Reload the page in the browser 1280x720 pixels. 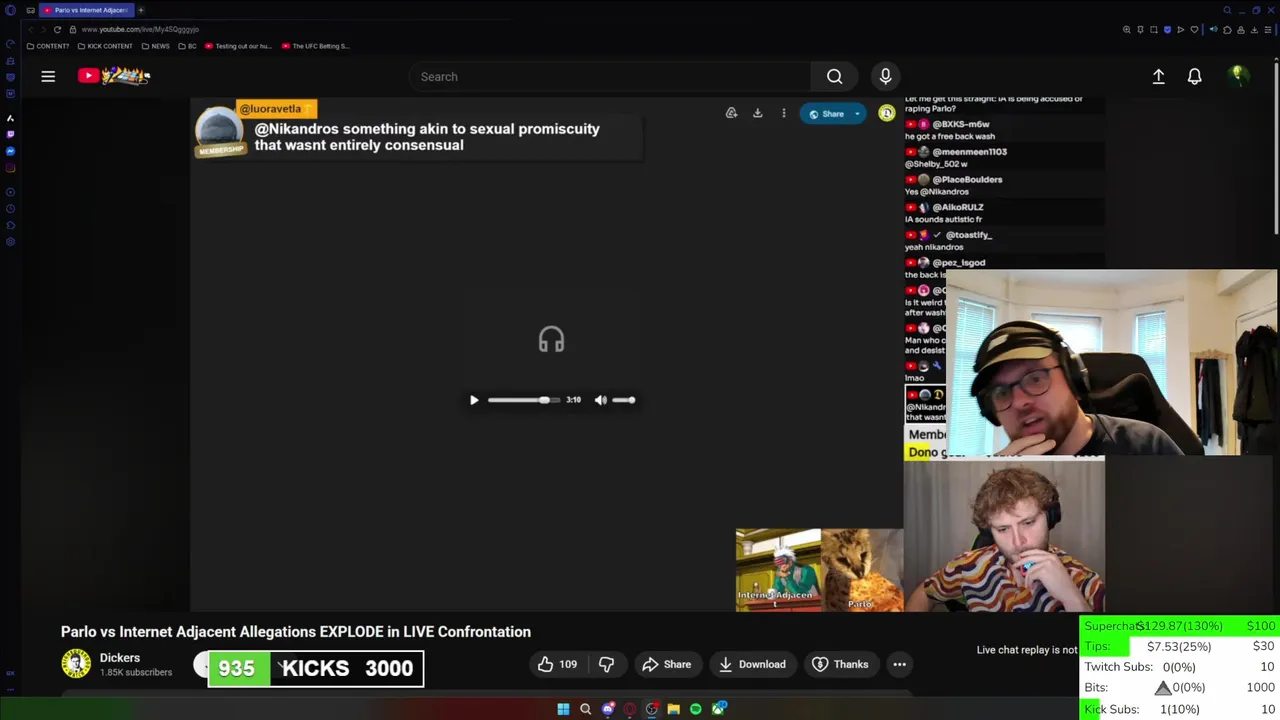[57, 29]
